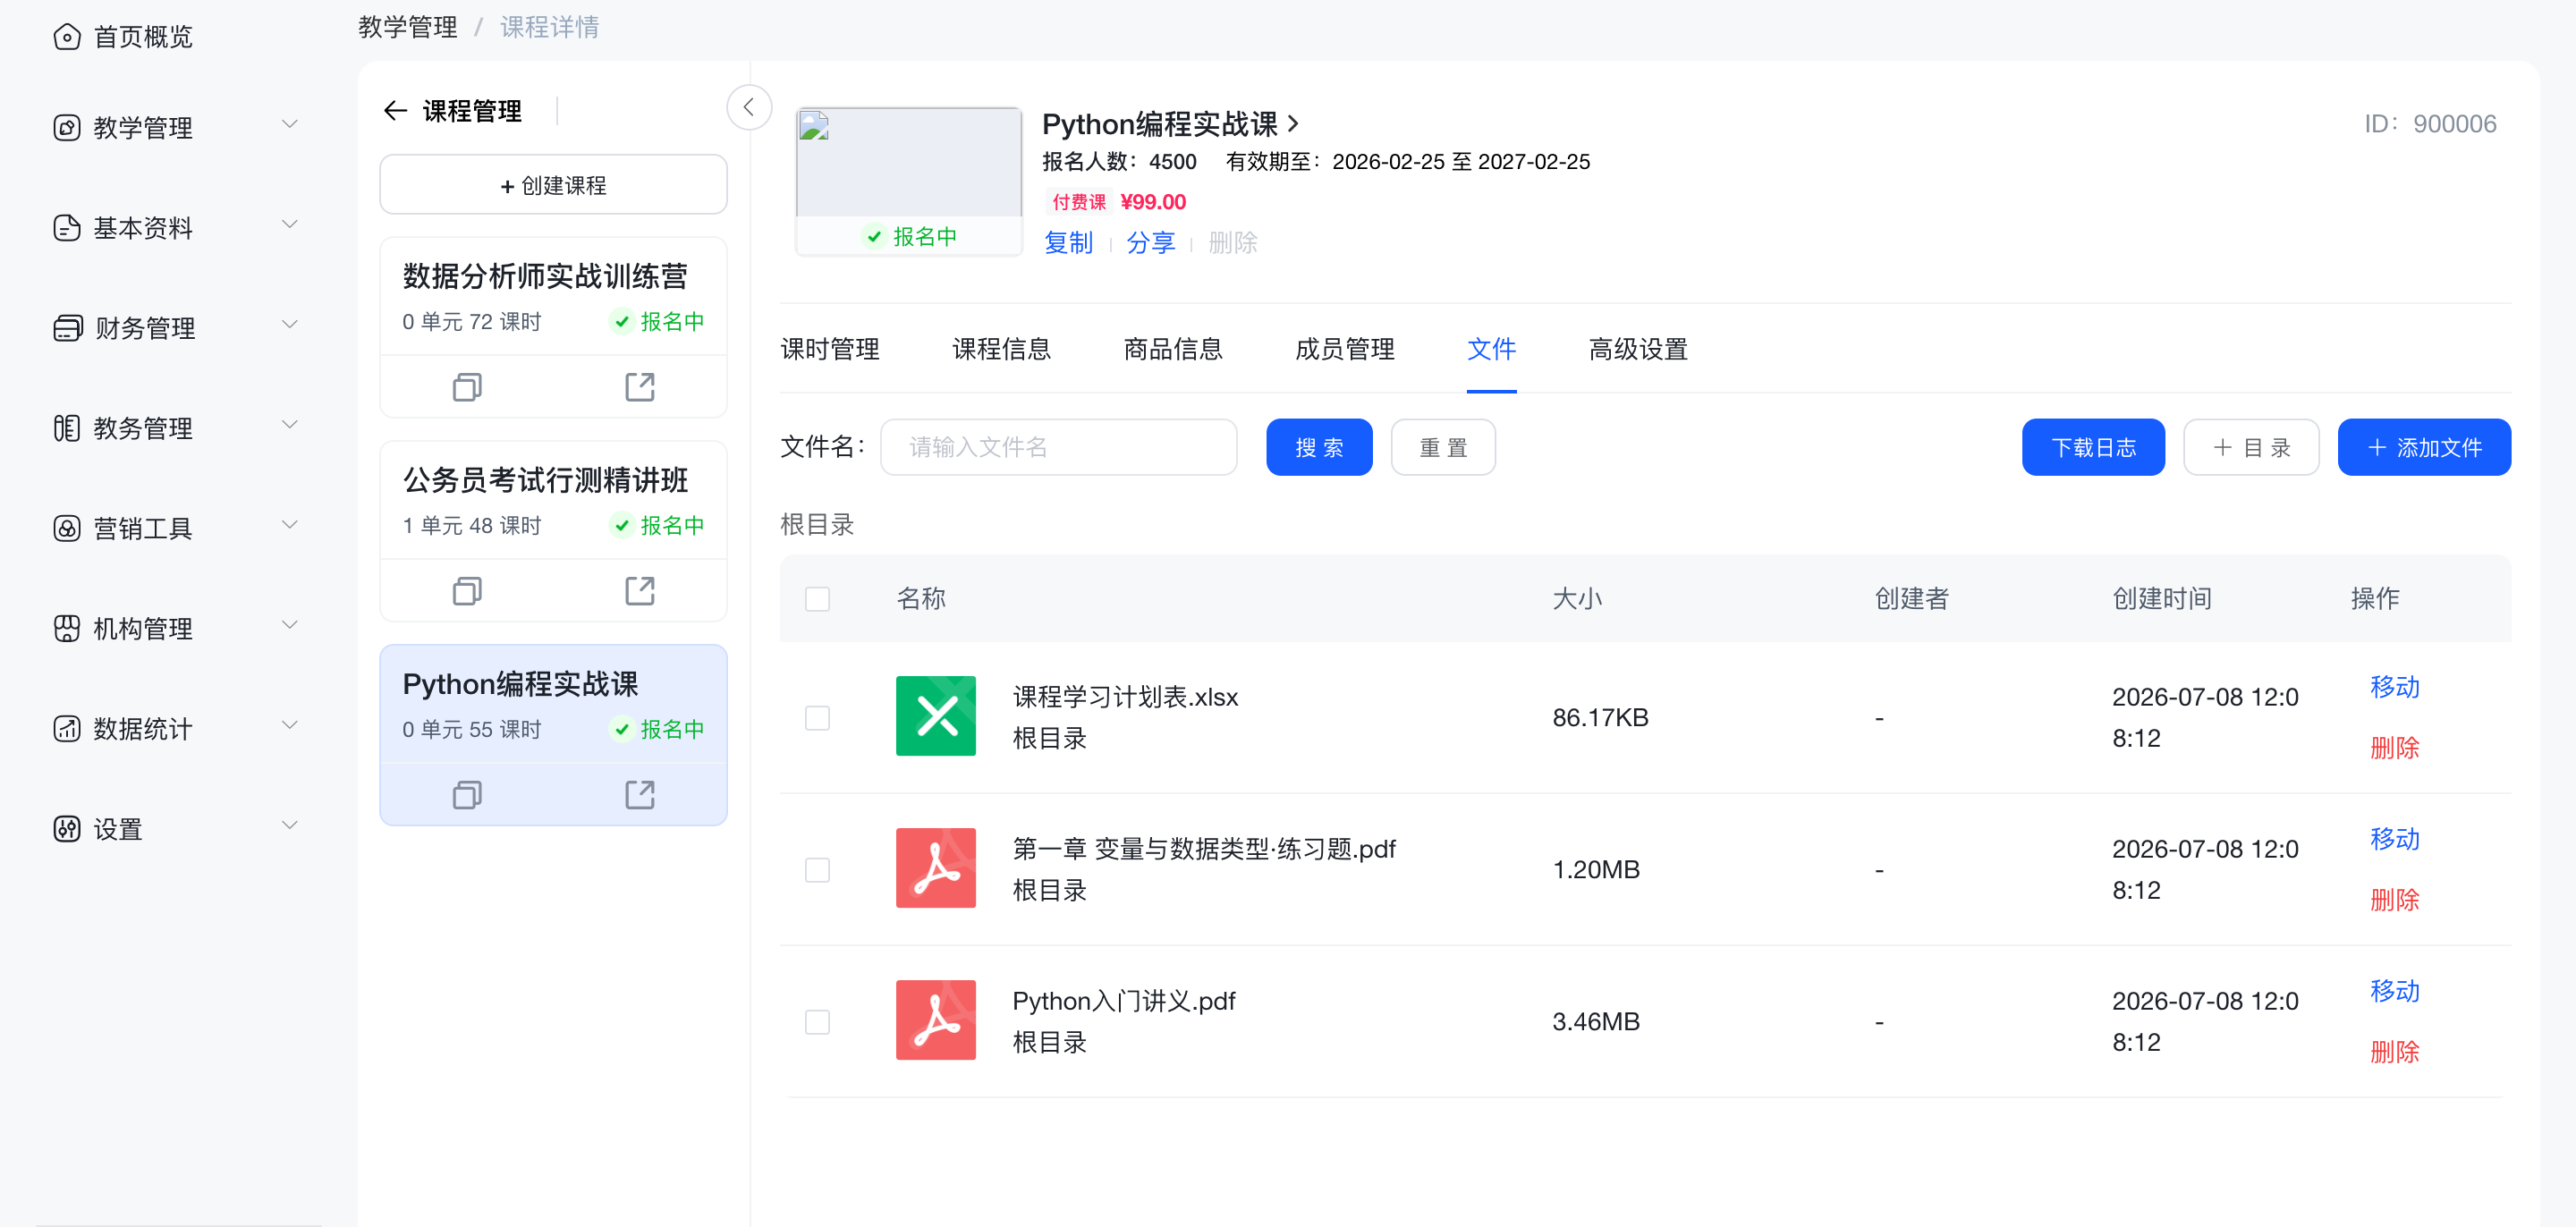Click the Python编程实战课 title chevron
2576x1227 pixels.
click(1293, 123)
